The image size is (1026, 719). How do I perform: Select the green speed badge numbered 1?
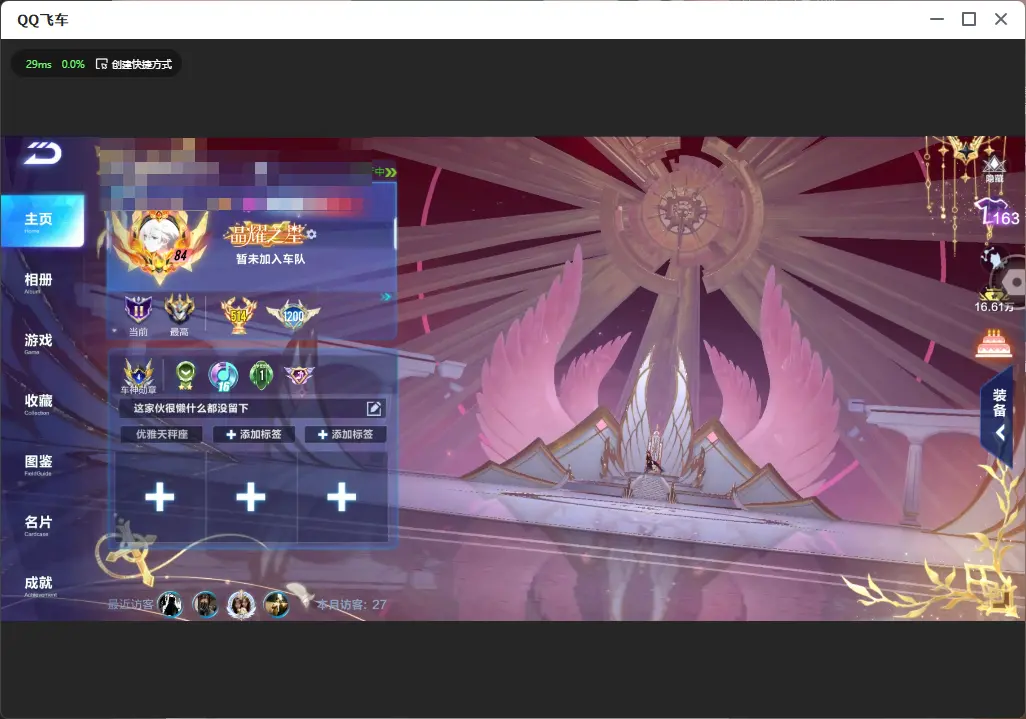pos(261,375)
